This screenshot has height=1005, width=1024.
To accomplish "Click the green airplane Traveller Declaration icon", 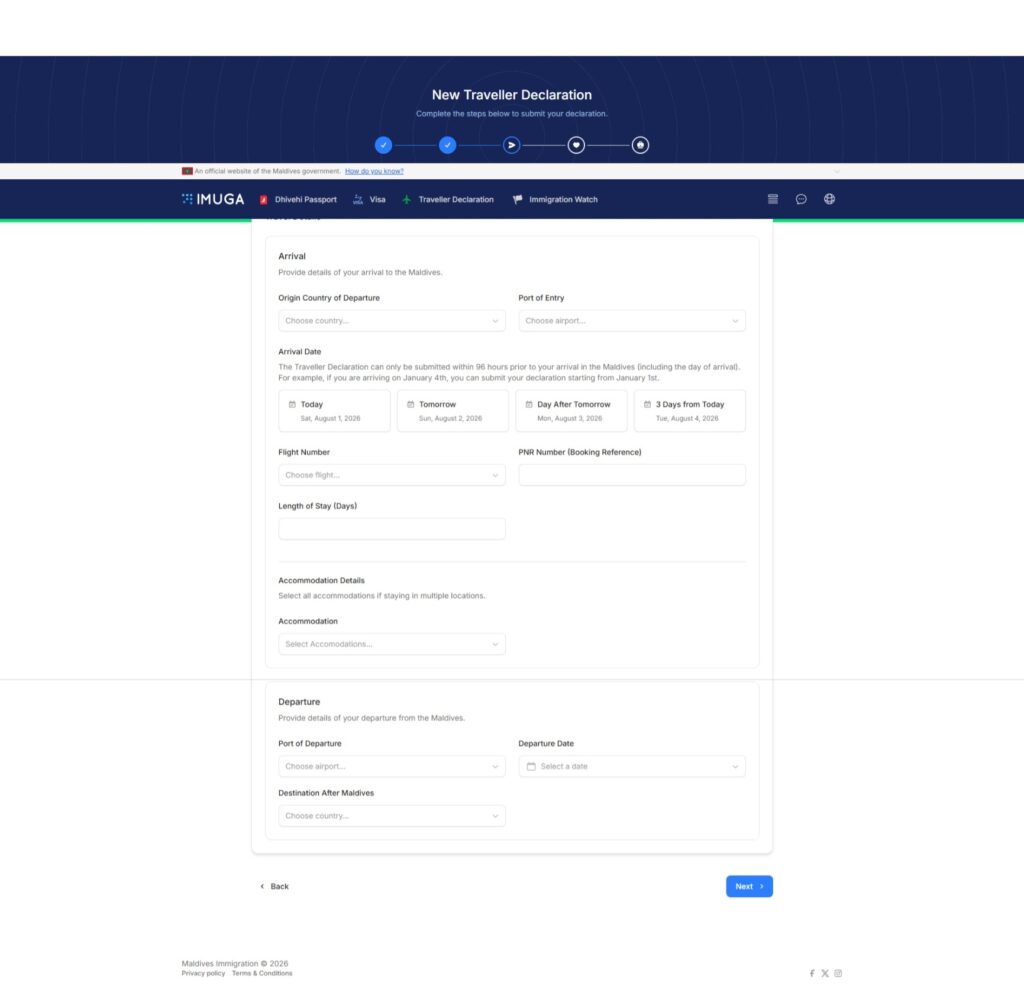I will tap(406, 200).
